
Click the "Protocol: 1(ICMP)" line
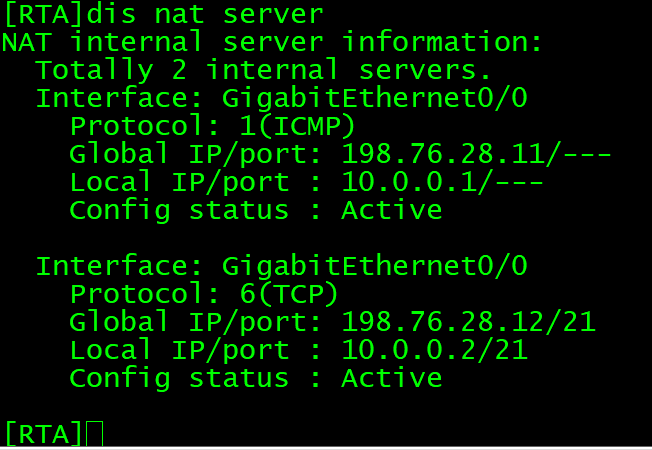[213, 127]
